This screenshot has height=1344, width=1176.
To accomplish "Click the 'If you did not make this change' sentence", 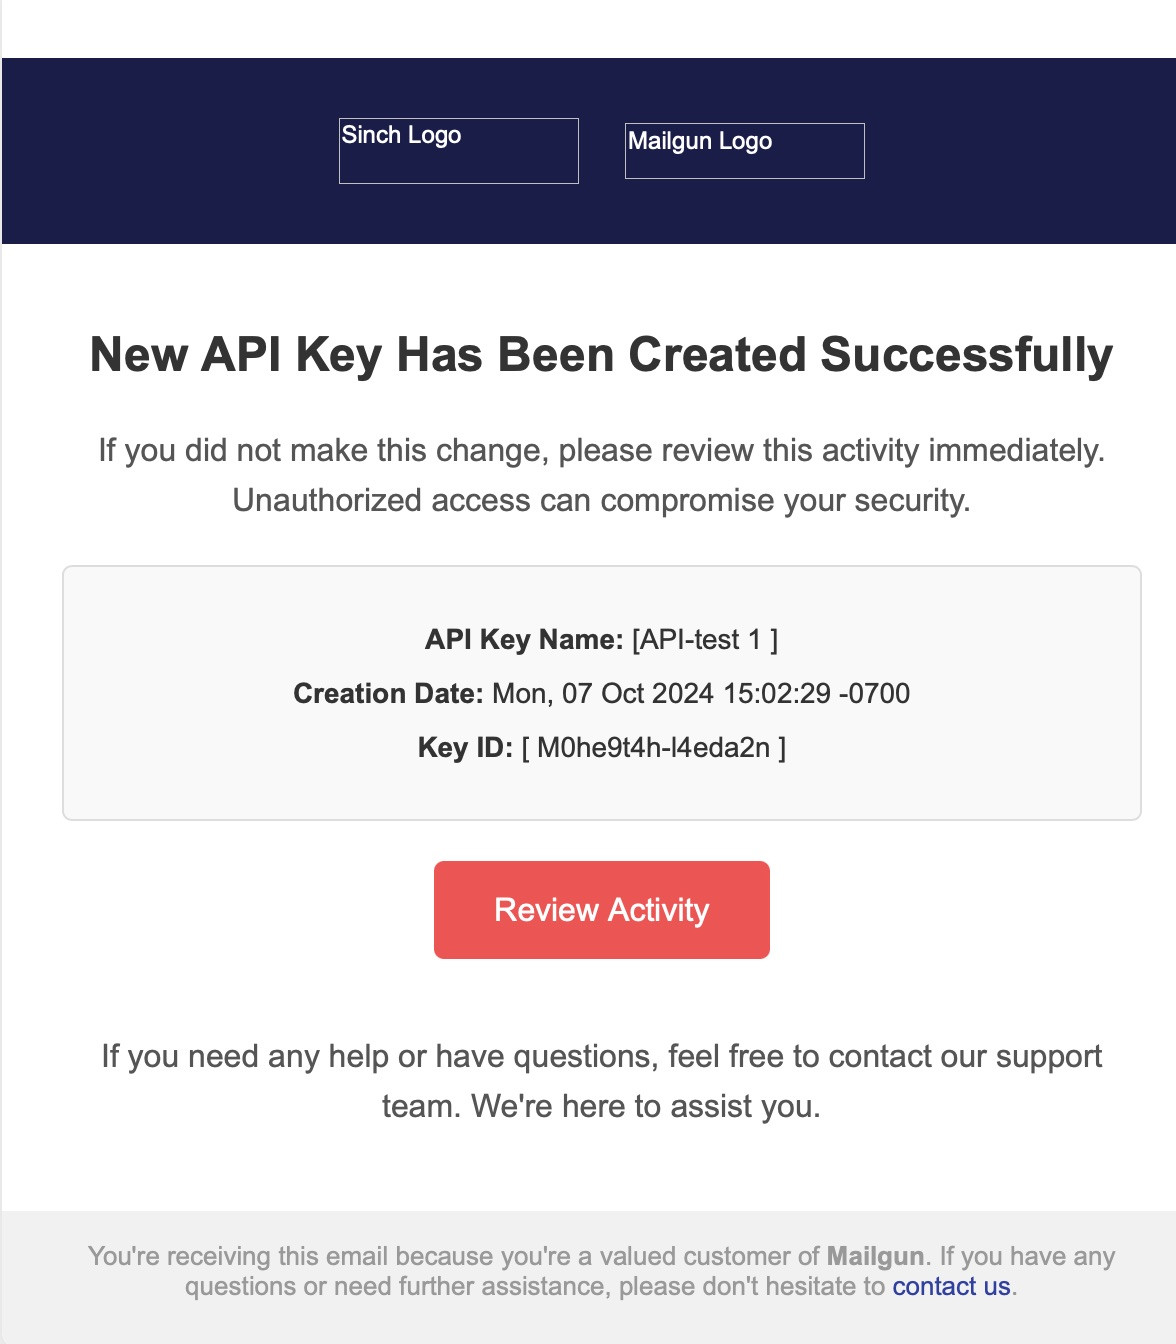I will [601, 451].
